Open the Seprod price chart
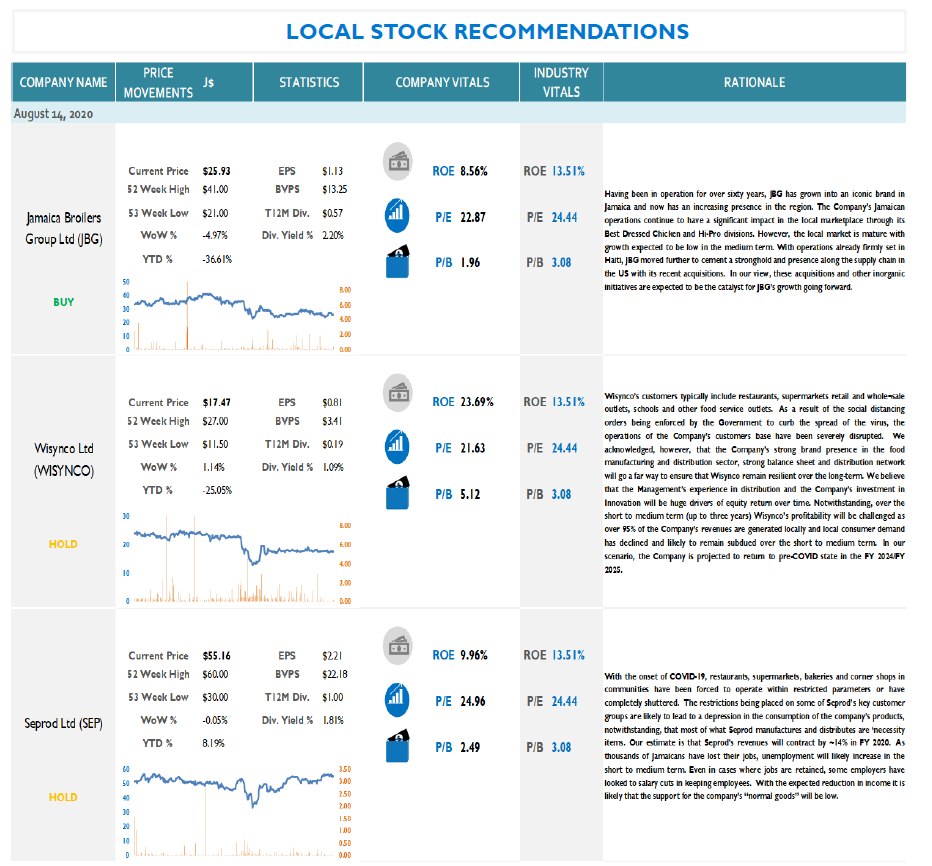The image size is (932, 866). click(x=237, y=811)
